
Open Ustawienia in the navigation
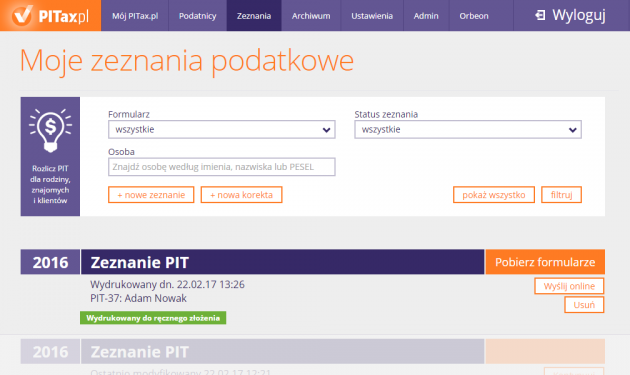[372, 16]
